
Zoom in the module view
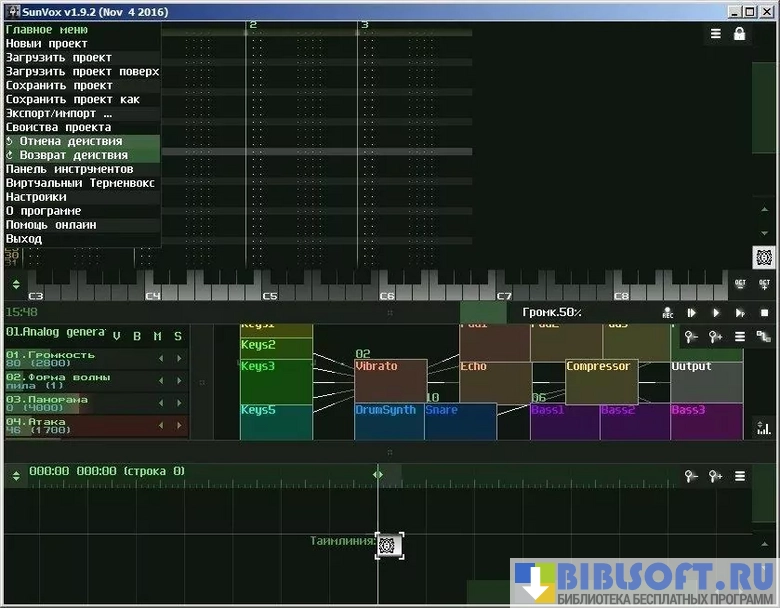pyautogui.click(x=716, y=337)
